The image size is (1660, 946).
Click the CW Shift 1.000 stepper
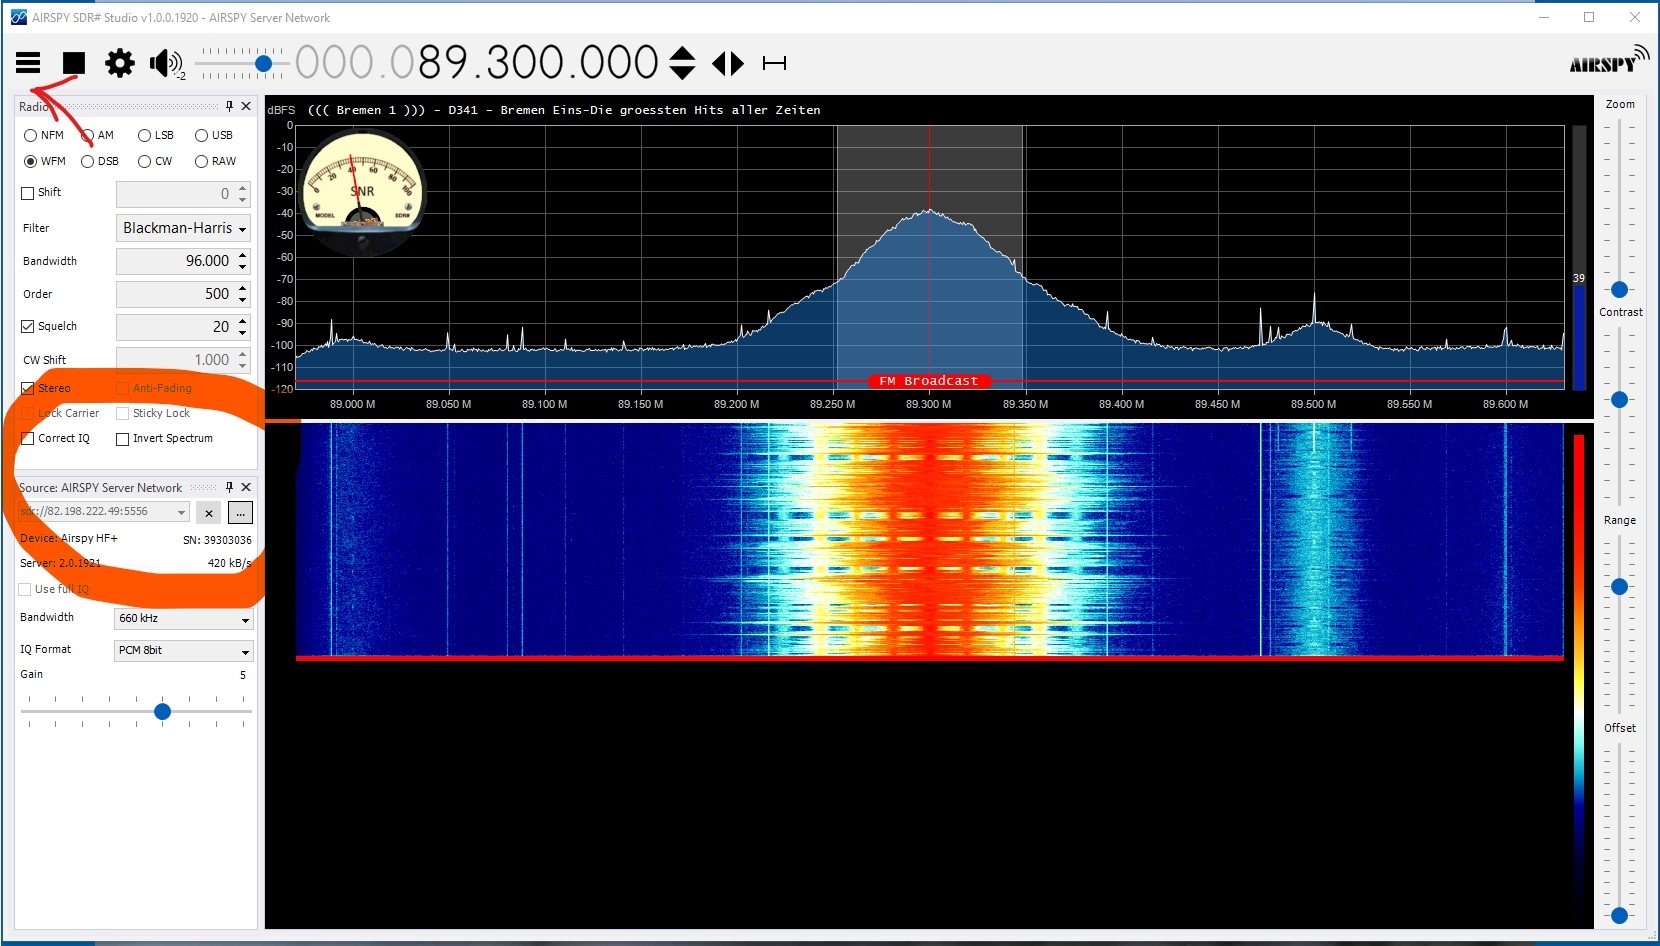point(242,360)
